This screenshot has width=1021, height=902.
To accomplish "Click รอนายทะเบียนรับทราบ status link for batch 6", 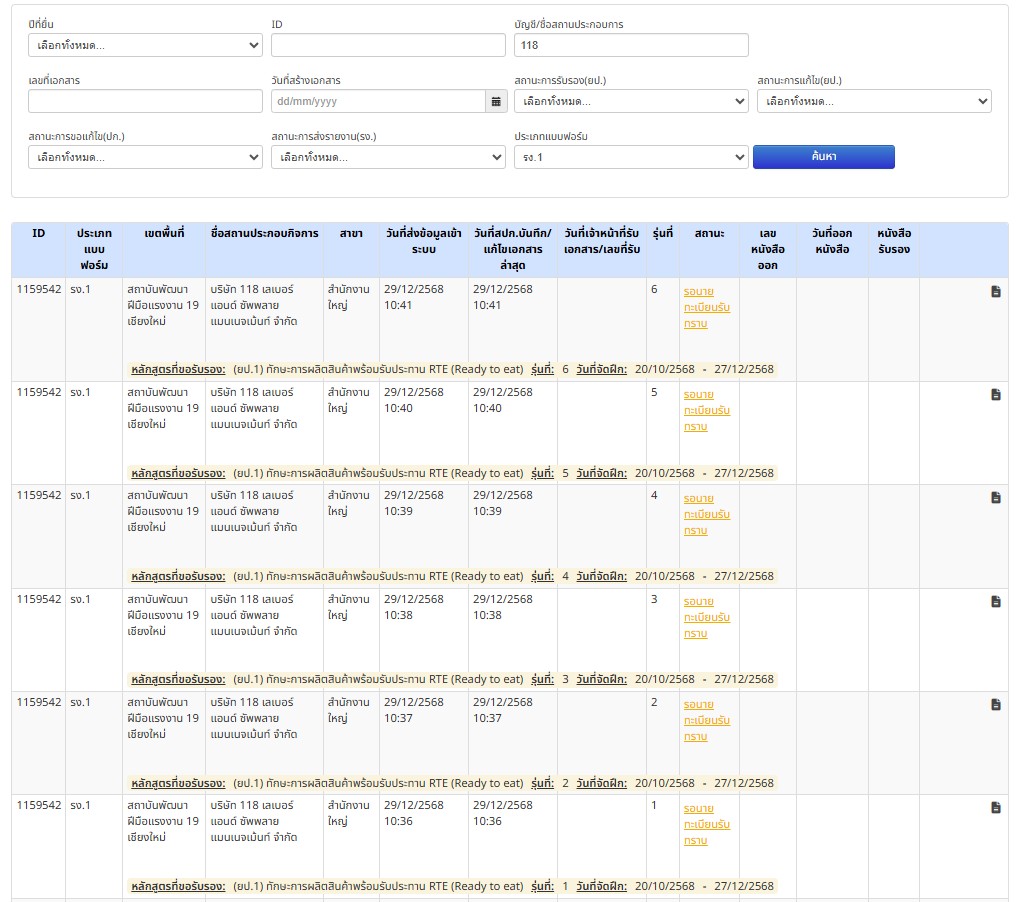I will [706, 307].
